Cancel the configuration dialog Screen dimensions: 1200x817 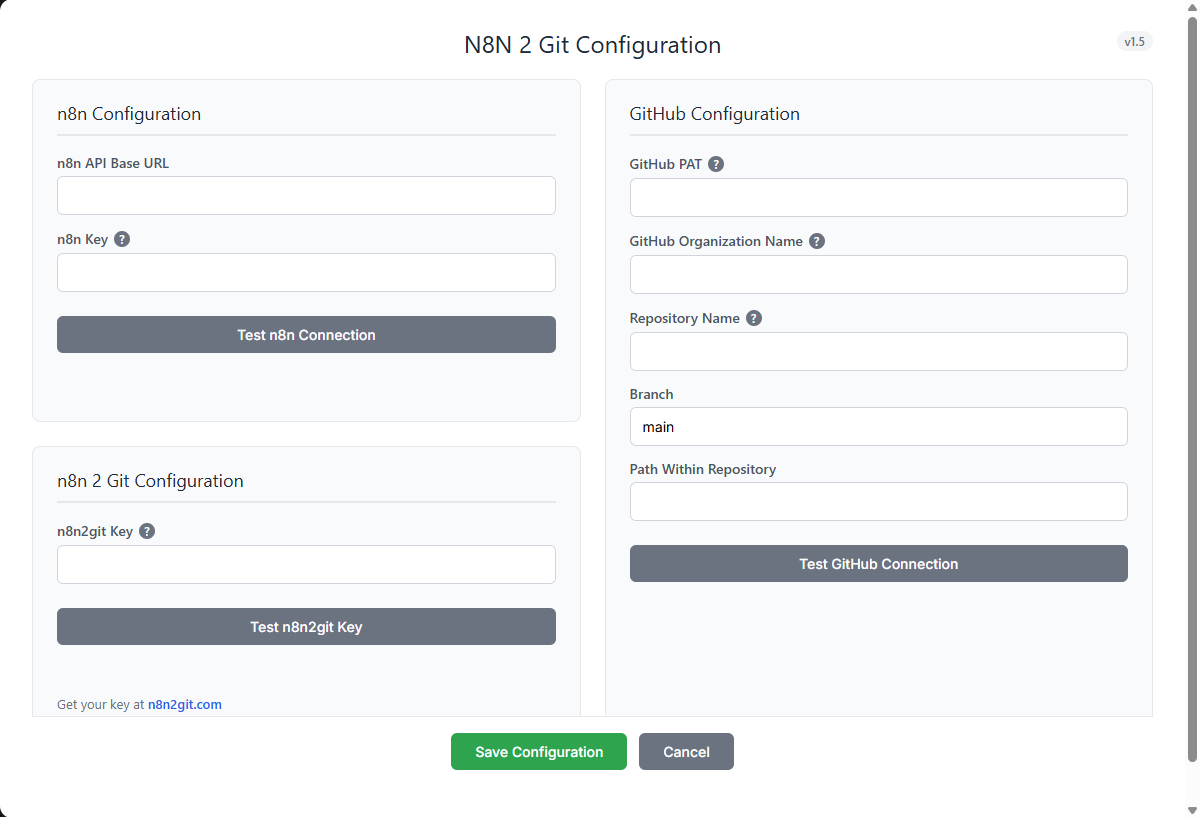pos(686,752)
